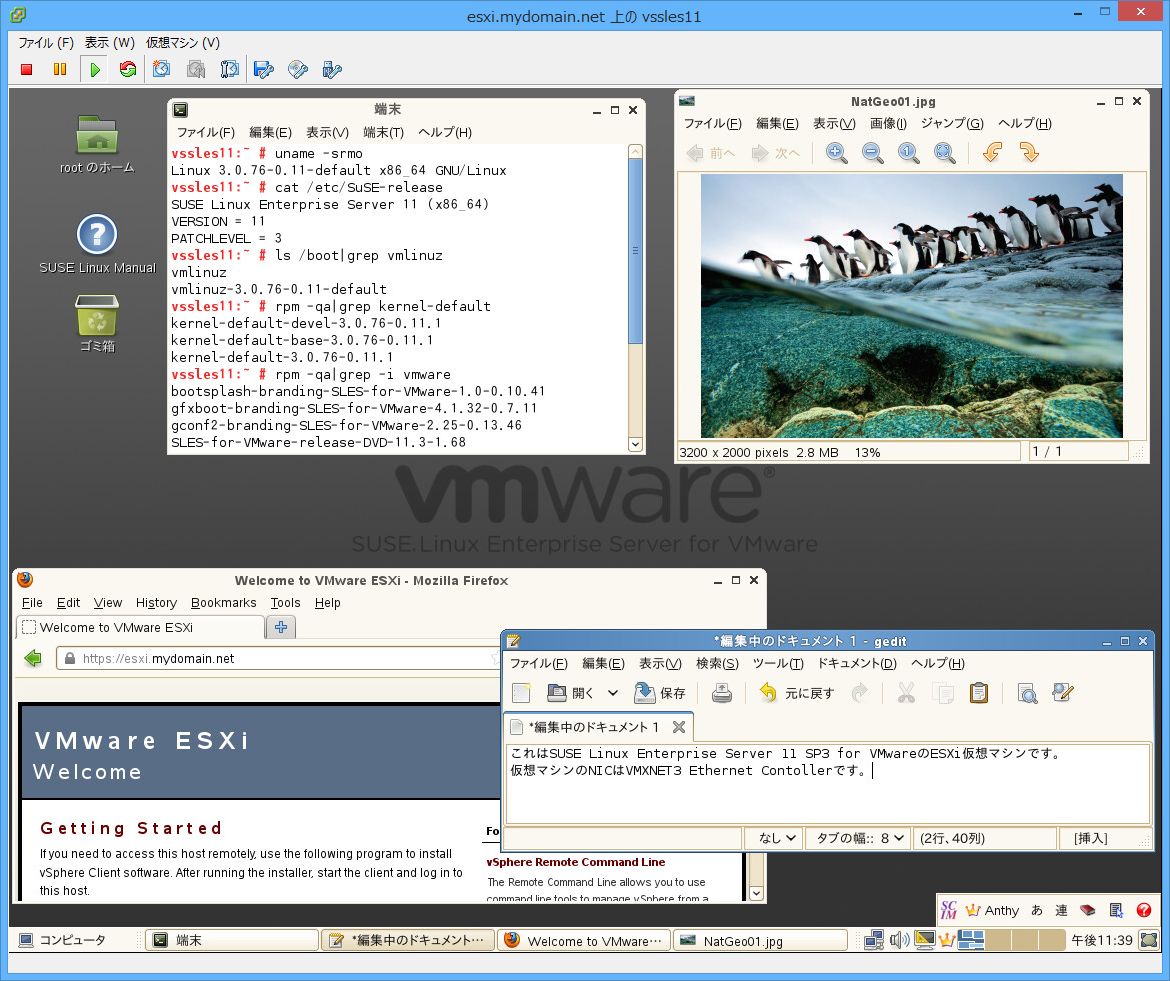The image size is (1170, 981).
Task: Open find and replace in gedit
Action: 1063,693
